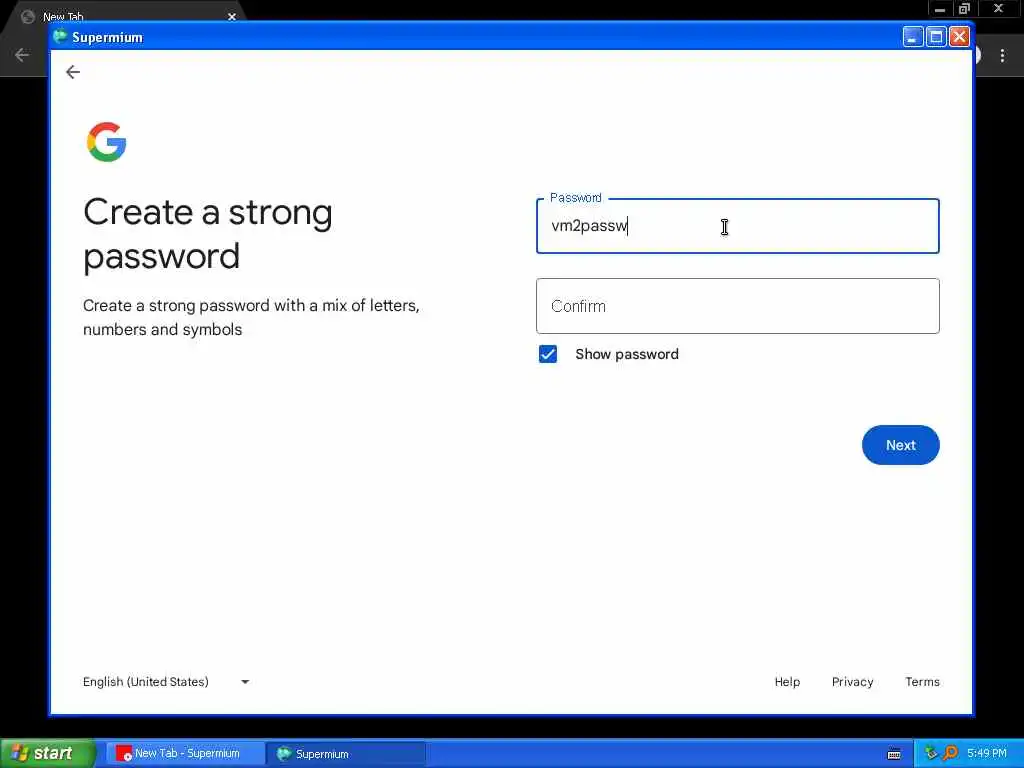
Task: Open the Terms link
Action: [922, 682]
